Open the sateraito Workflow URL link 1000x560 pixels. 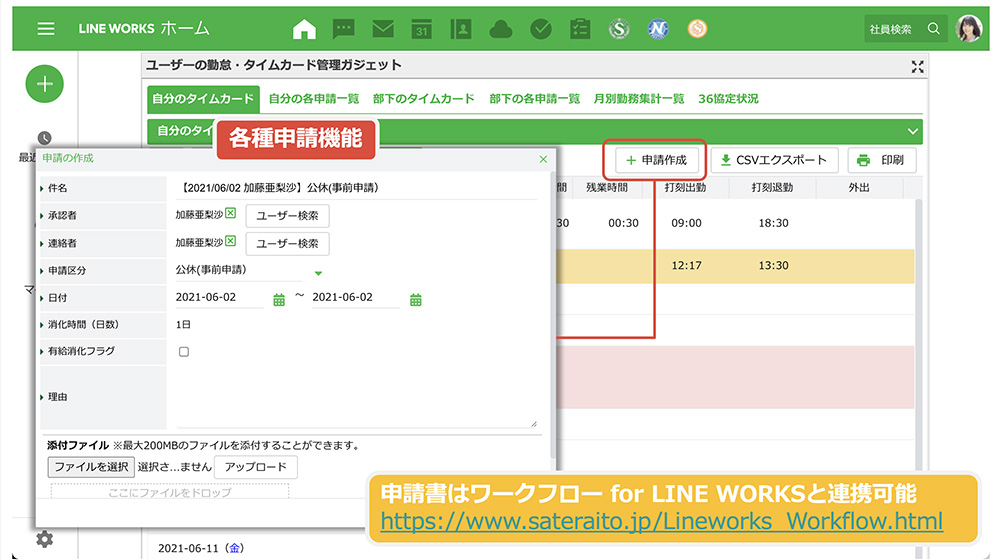click(x=661, y=521)
